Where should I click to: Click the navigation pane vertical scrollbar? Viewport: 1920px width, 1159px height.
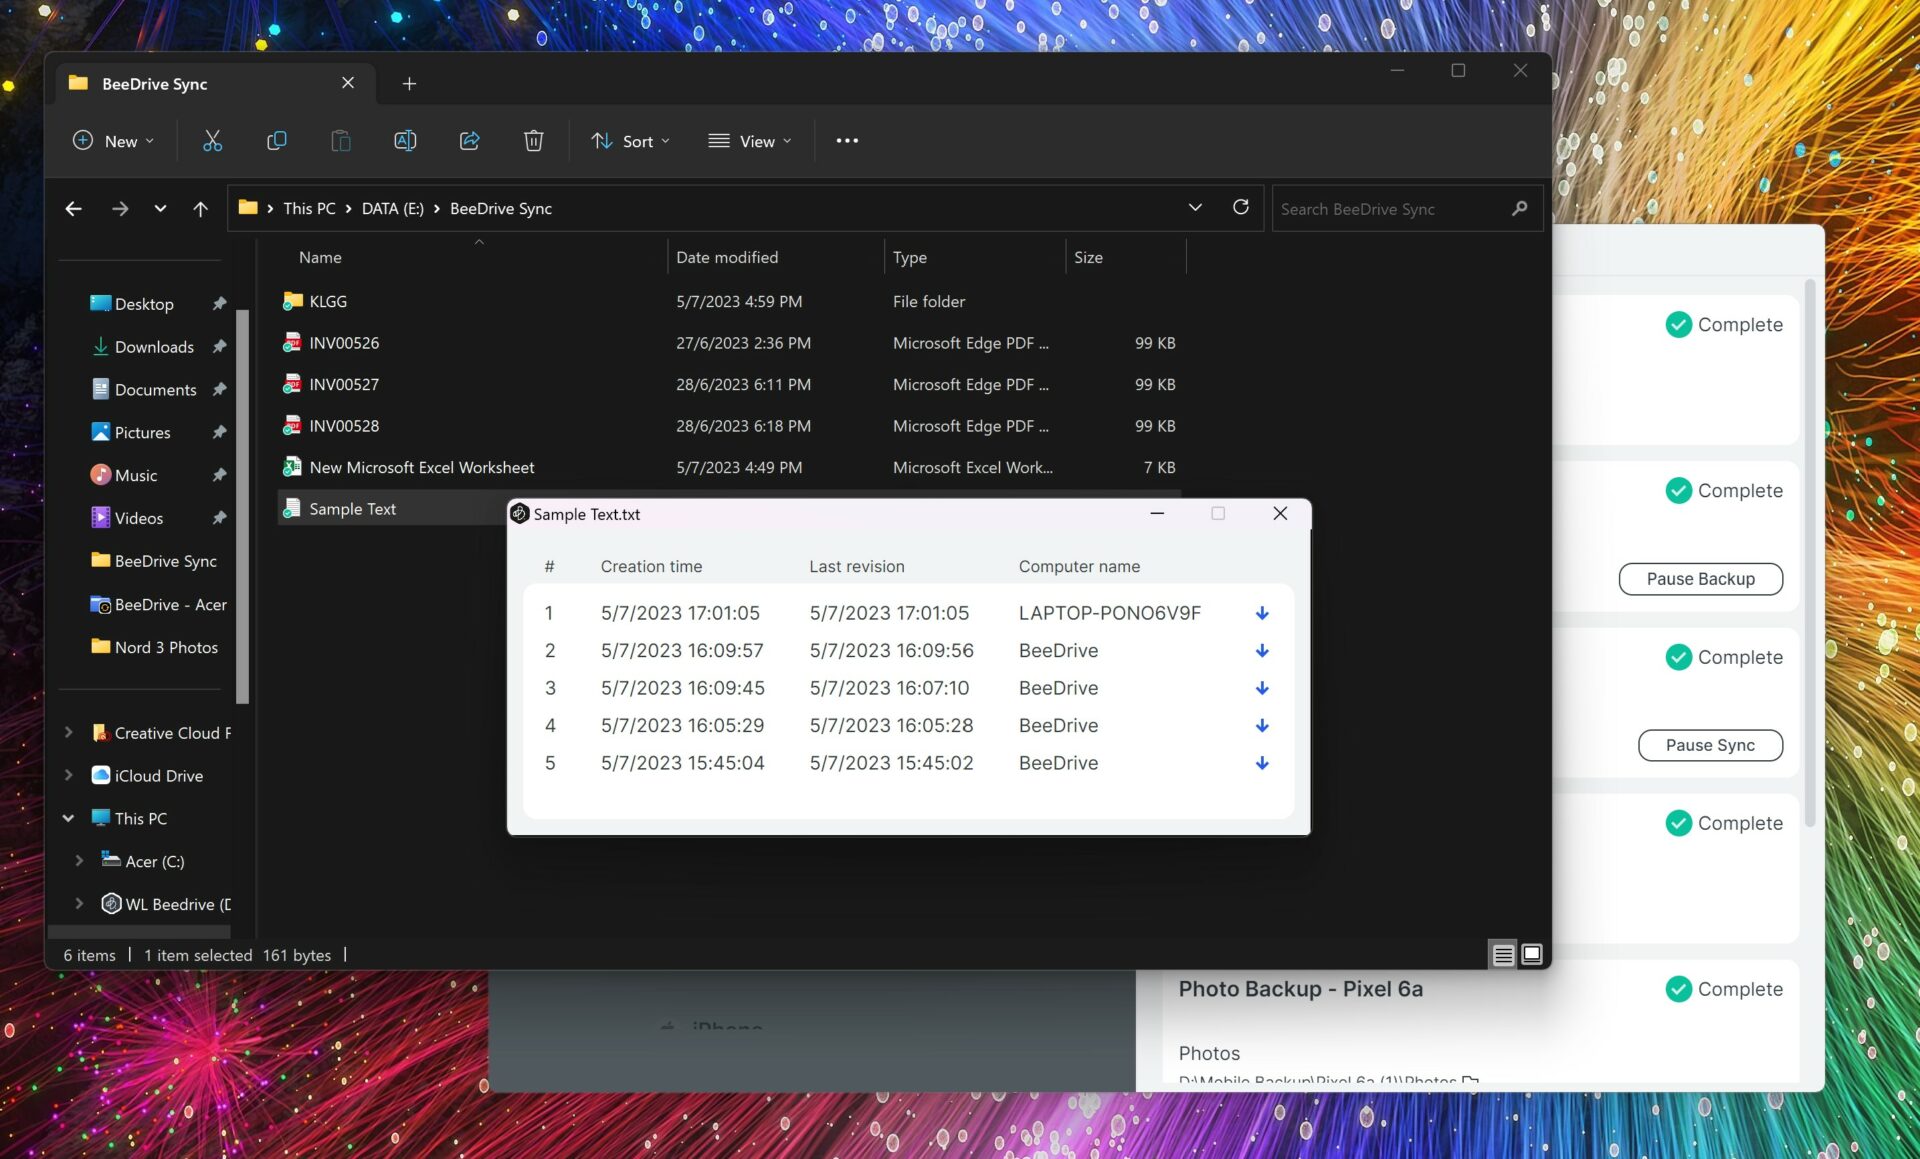[242, 506]
